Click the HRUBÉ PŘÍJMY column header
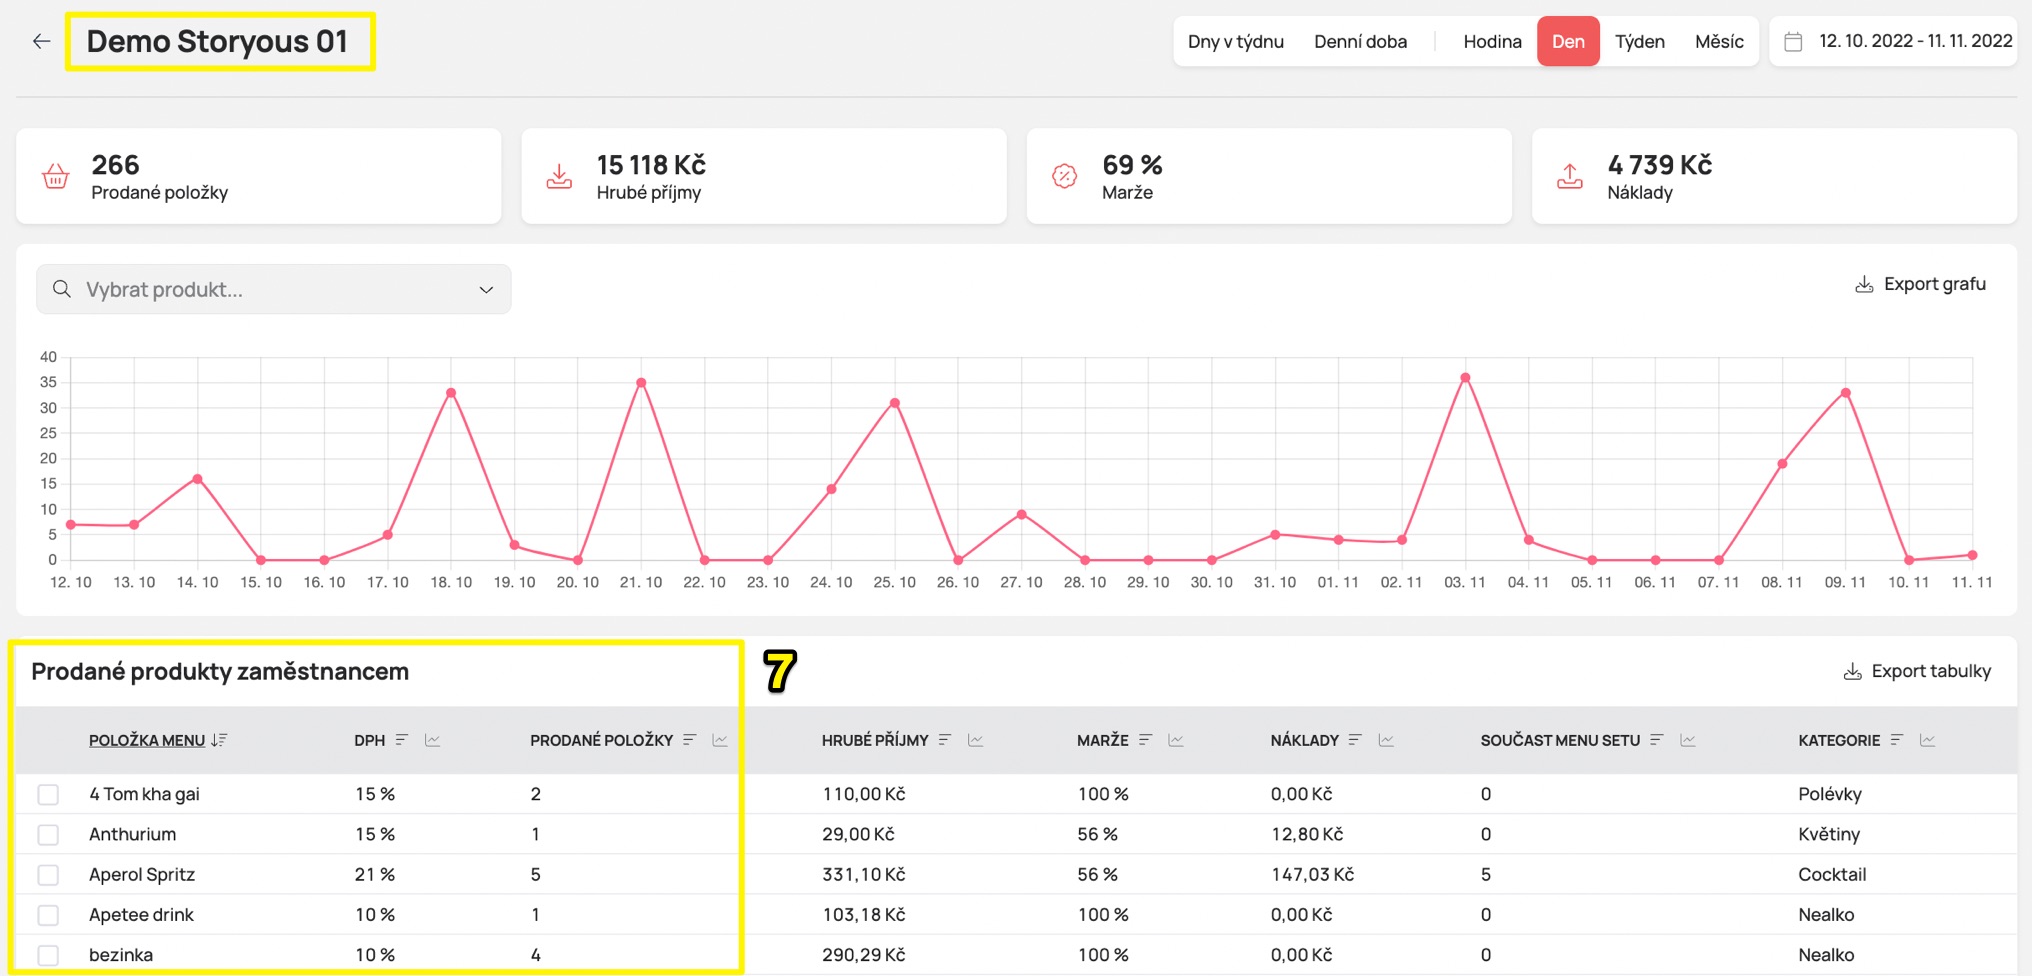Image resolution: width=2032 pixels, height=976 pixels. point(875,740)
